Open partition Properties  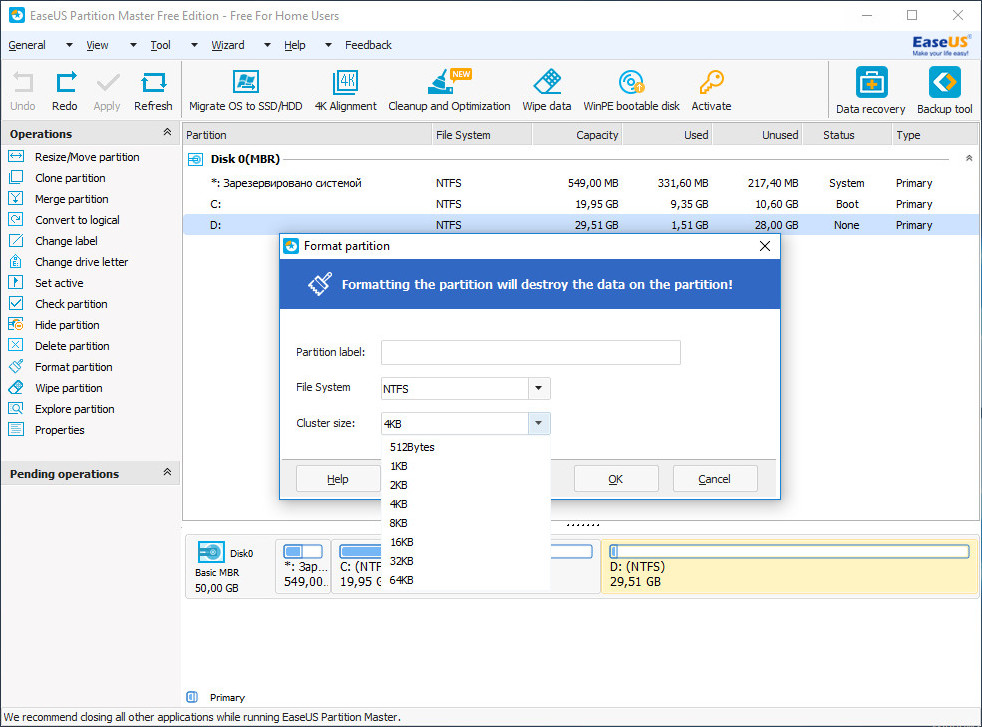coord(59,430)
